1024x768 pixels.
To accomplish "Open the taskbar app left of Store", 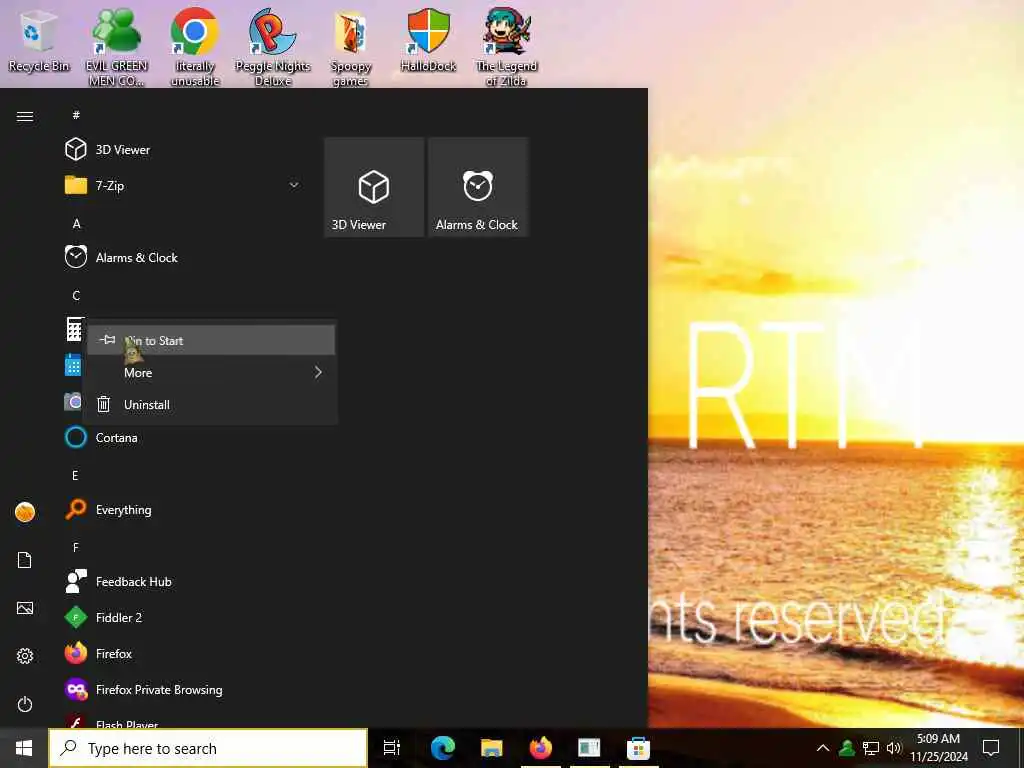I will click(589, 748).
